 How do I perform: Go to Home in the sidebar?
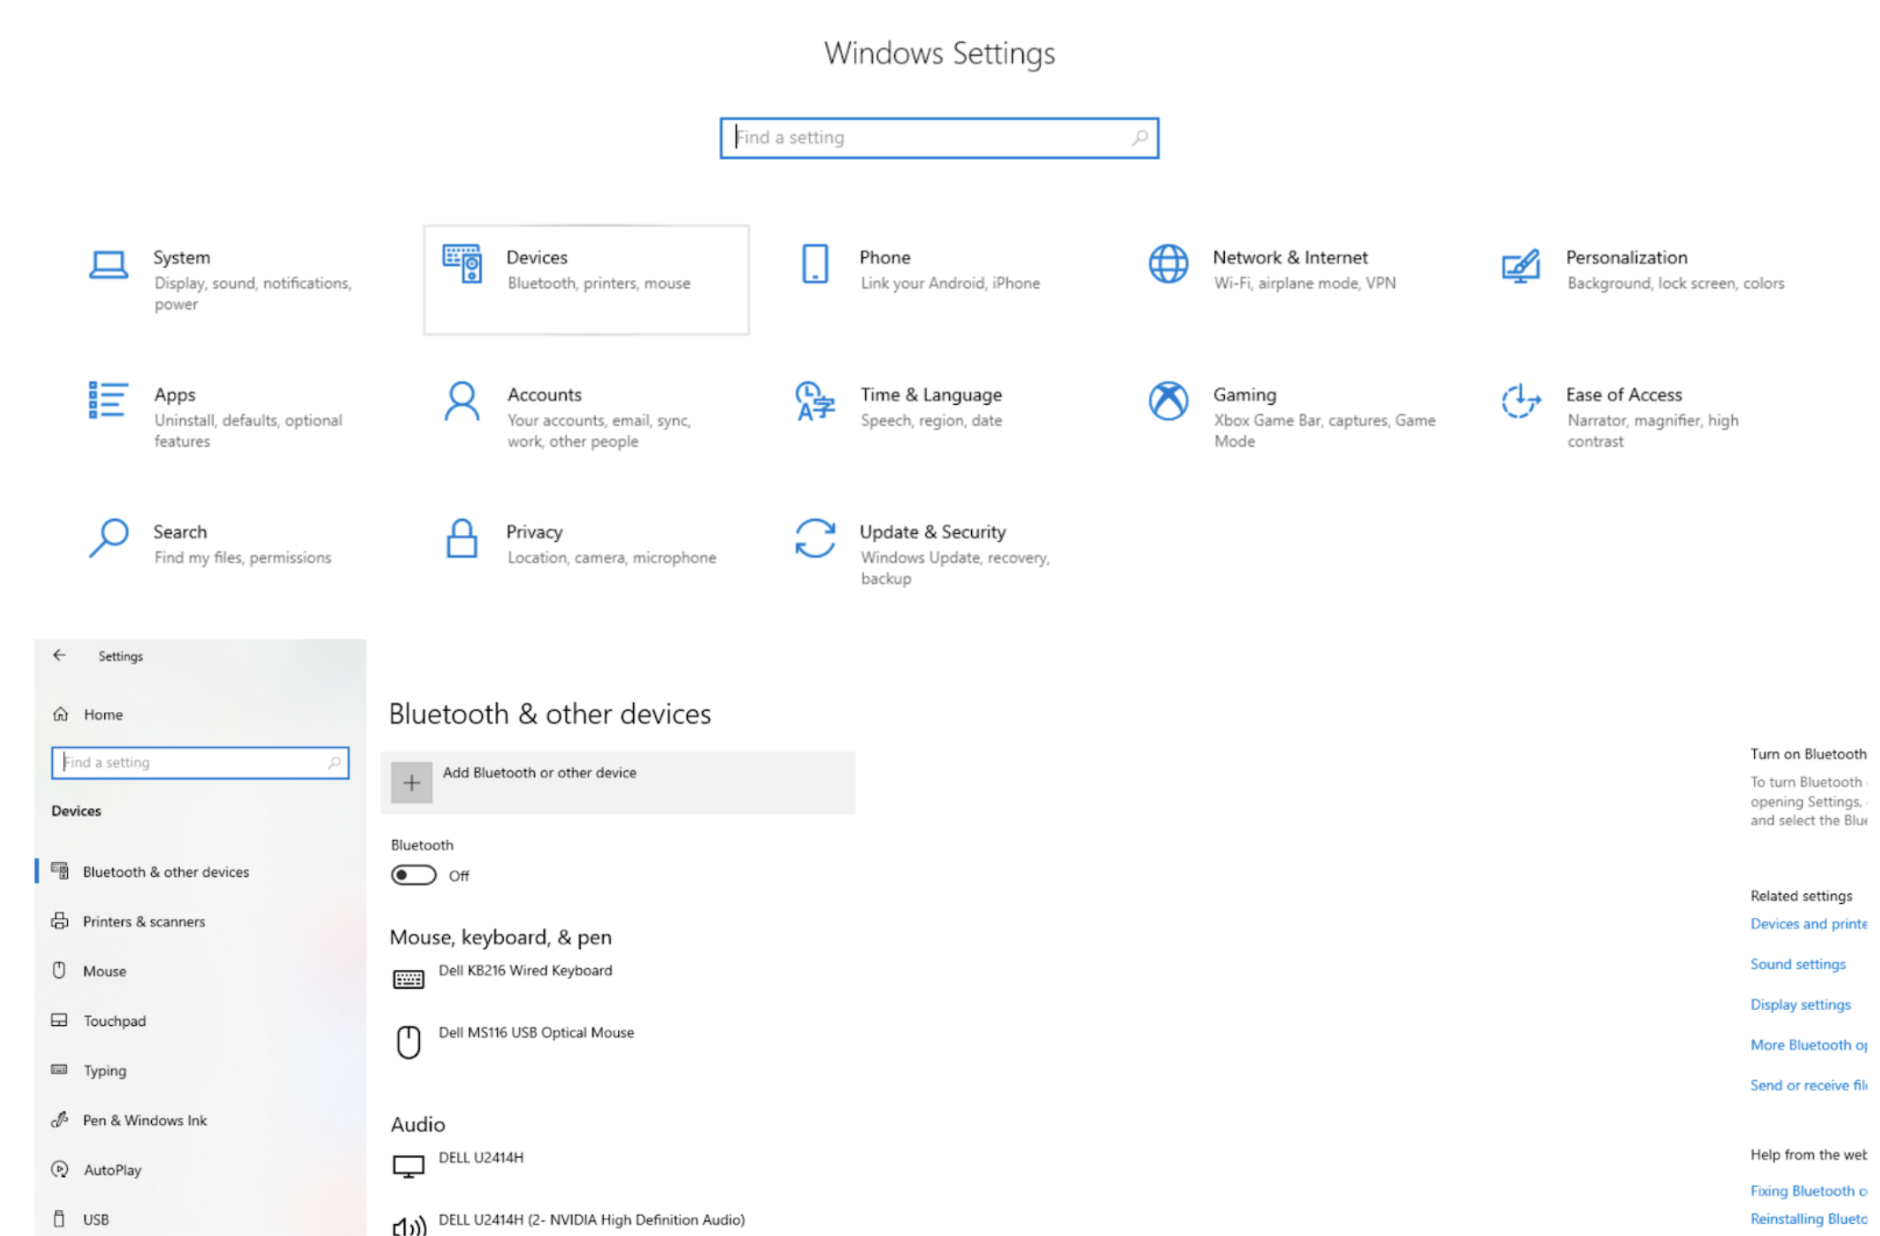(x=103, y=715)
